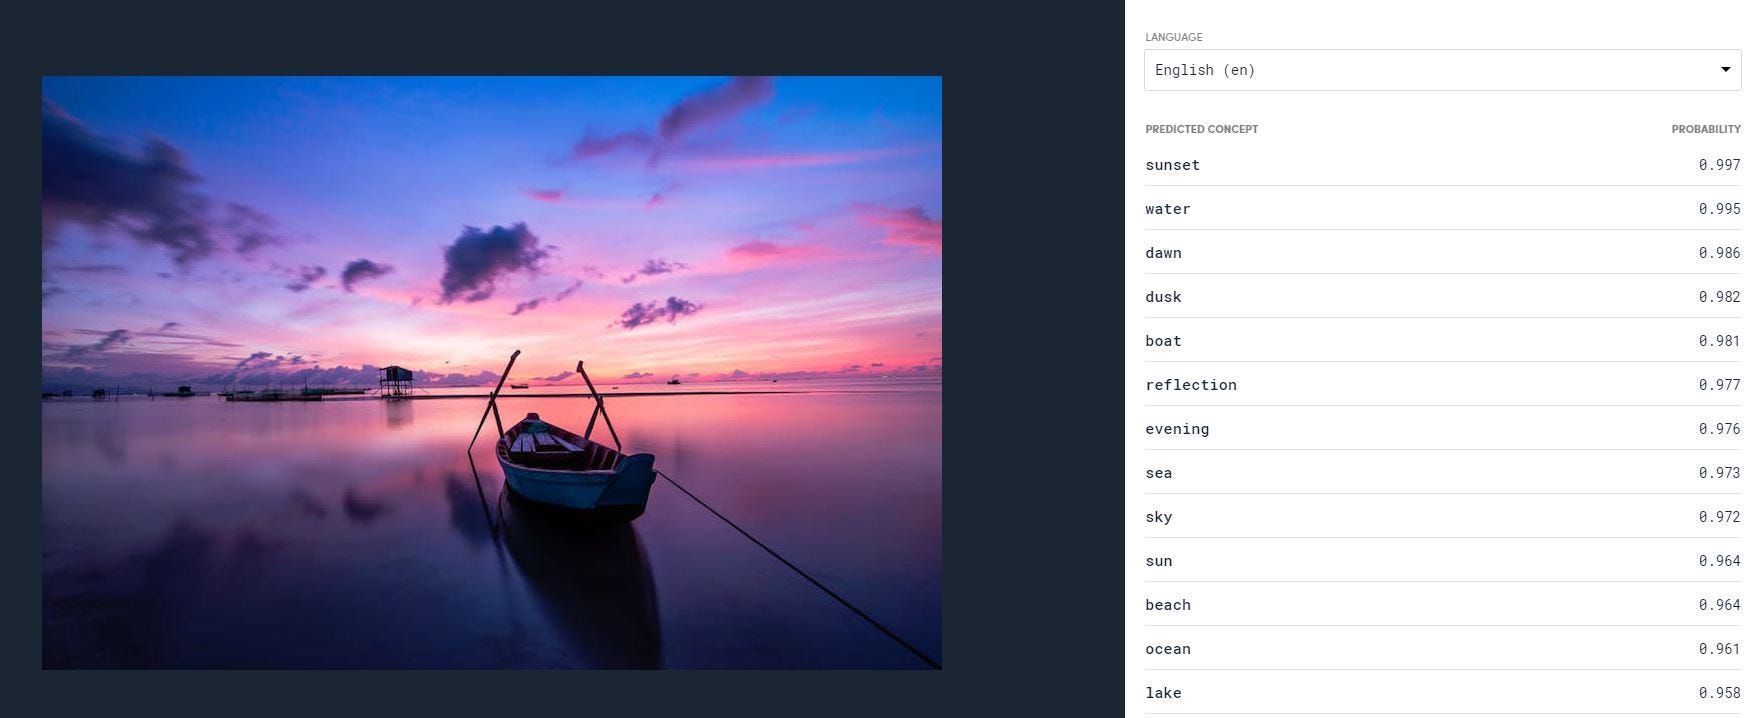This screenshot has width=1761, height=718.
Task: Select the evening concept row
Action: (x=1442, y=429)
